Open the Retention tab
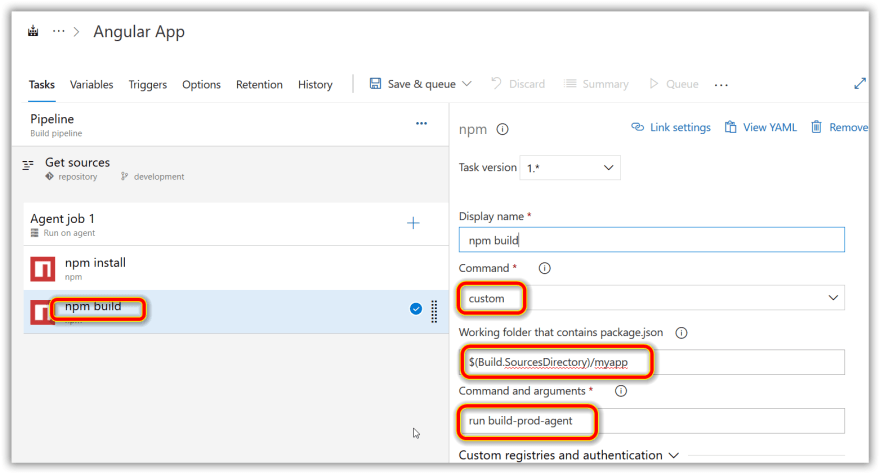The image size is (880, 474). pos(259,84)
